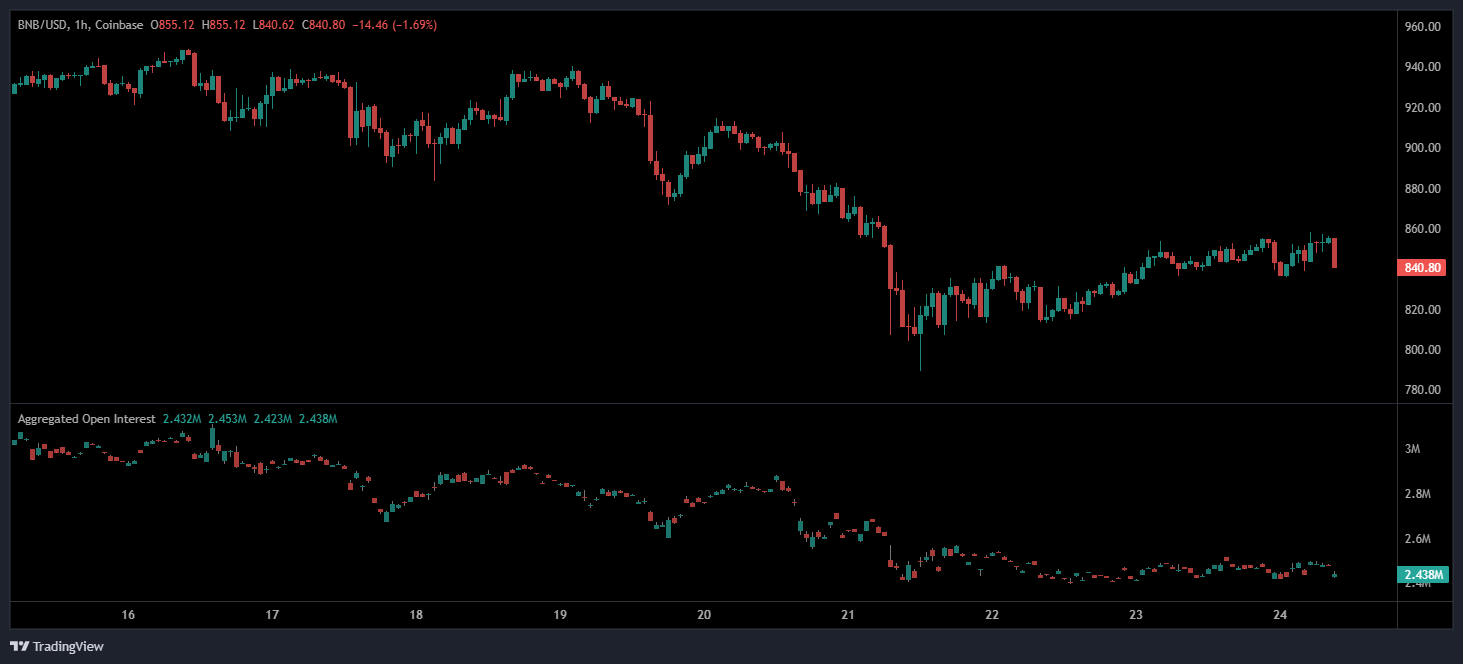1463x664 pixels.
Task: Click the 800.00 price axis label
Action: pyautogui.click(x=1422, y=350)
